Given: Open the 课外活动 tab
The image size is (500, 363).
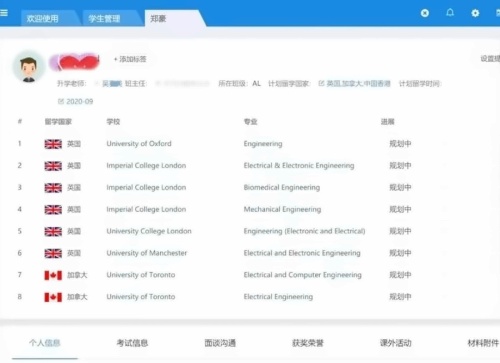Looking at the screenshot, I should pyautogui.click(x=396, y=343).
